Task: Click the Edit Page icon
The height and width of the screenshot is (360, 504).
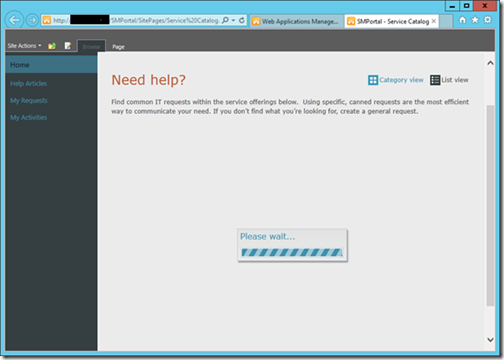Action: click(x=68, y=46)
